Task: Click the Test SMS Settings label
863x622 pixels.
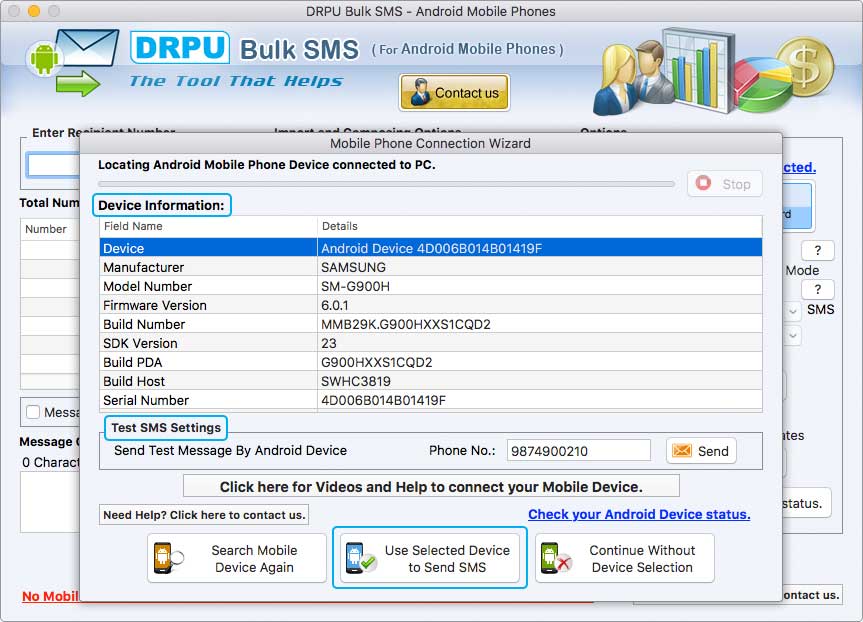Action: (x=166, y=428)
